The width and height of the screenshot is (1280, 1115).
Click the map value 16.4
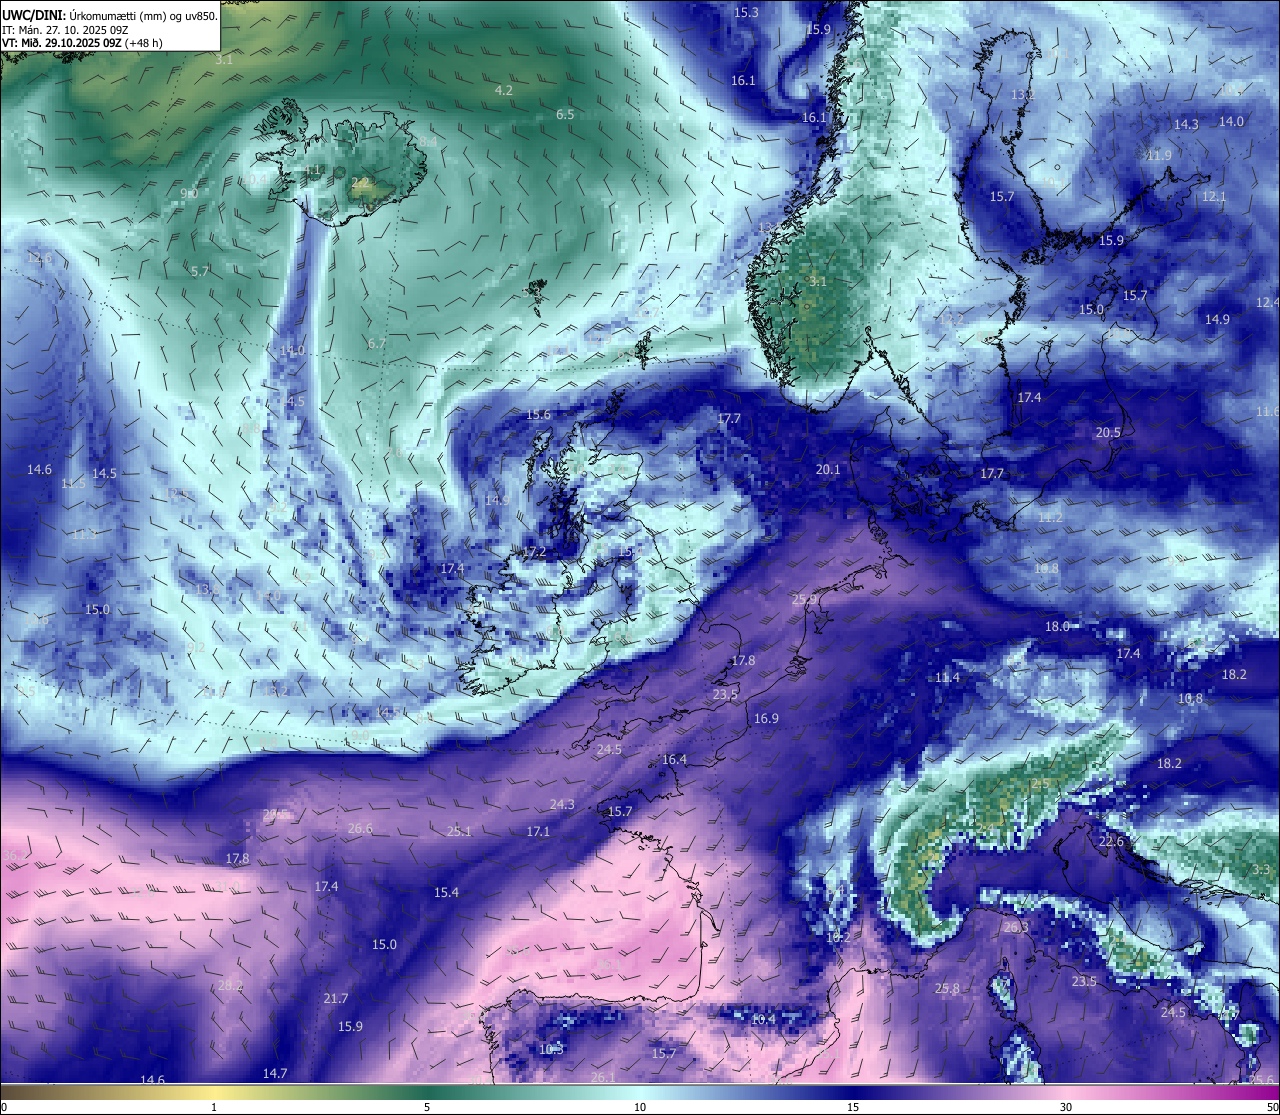[x=674, y=760]
